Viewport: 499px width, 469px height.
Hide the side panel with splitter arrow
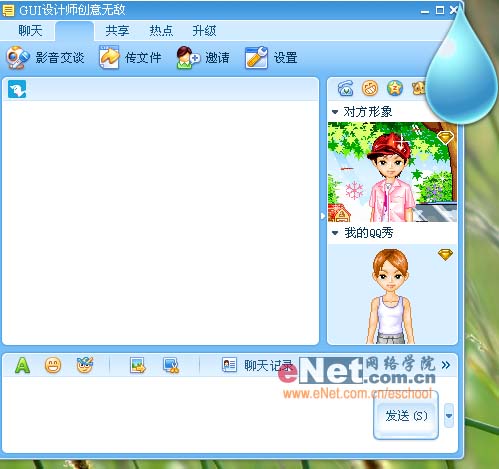(x=323, y=216)
